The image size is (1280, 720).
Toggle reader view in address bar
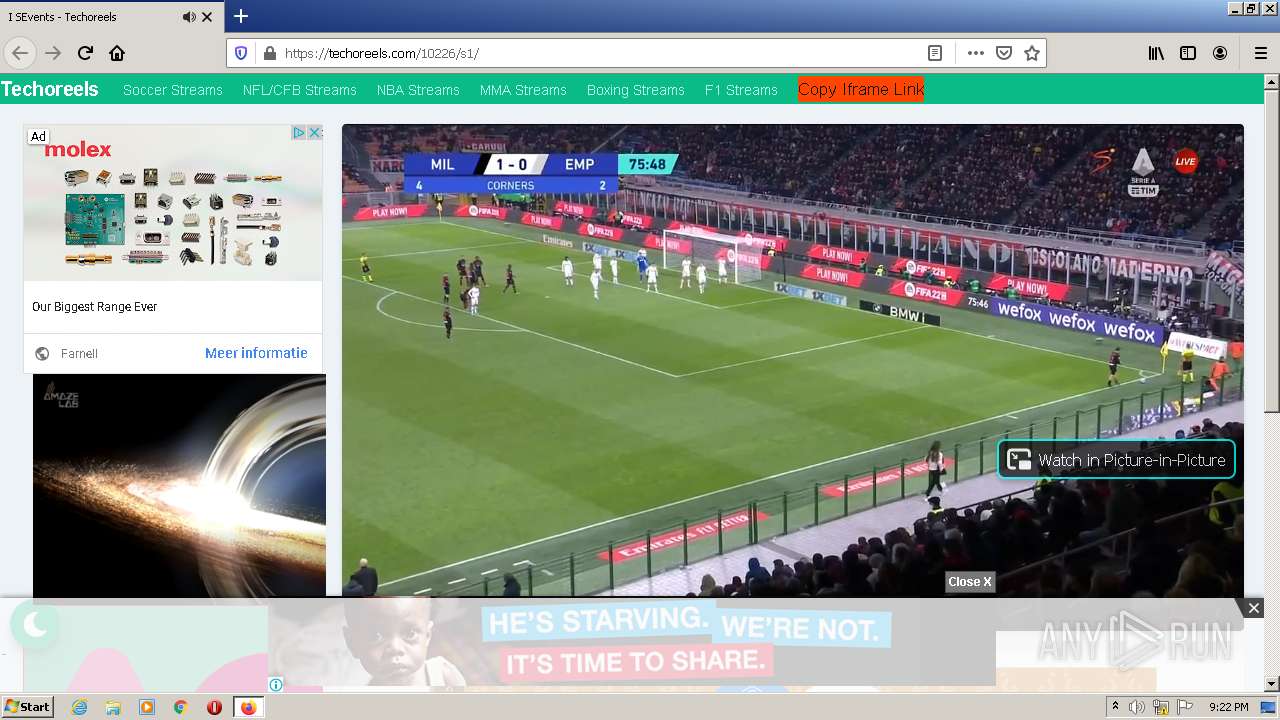[935, 53]
